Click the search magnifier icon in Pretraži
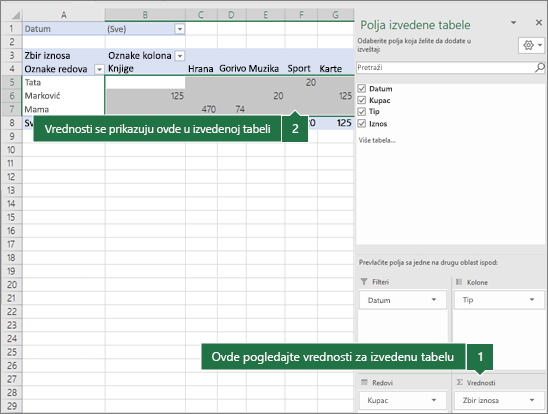 540,67
